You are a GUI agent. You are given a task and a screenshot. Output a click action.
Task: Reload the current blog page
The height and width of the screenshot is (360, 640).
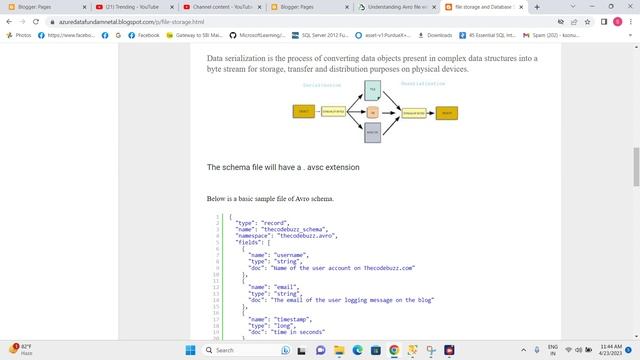click(x=36, y=22)
